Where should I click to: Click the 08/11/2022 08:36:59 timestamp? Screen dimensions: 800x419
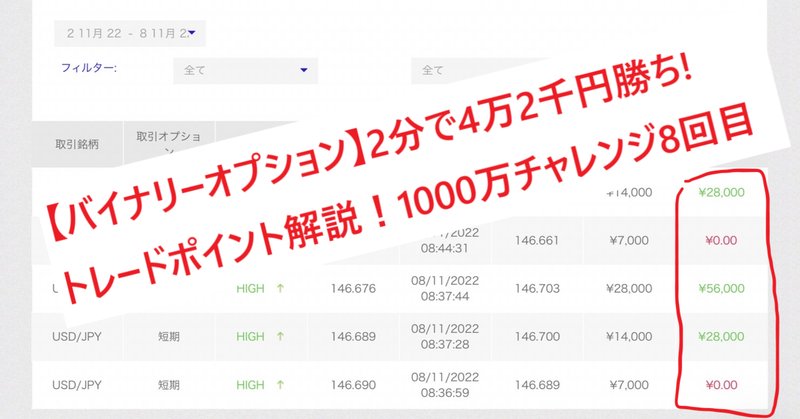tap(445, 385)
